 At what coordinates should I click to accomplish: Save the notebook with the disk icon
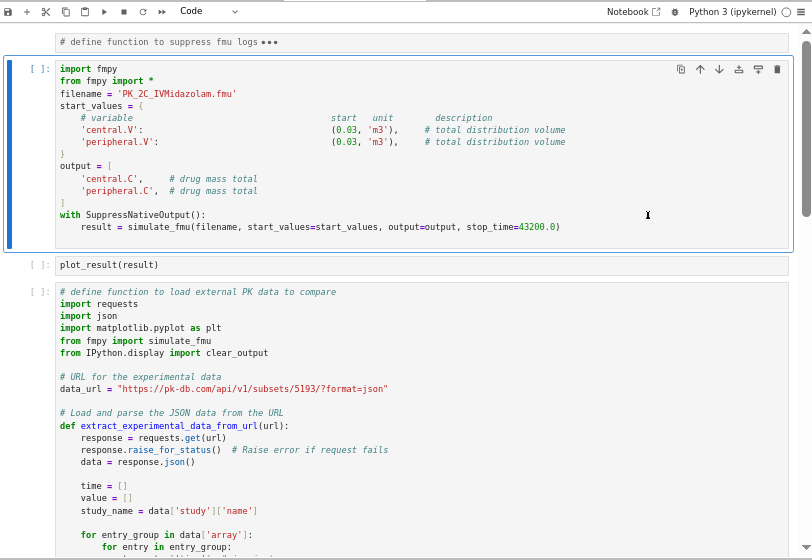(8, 12)
